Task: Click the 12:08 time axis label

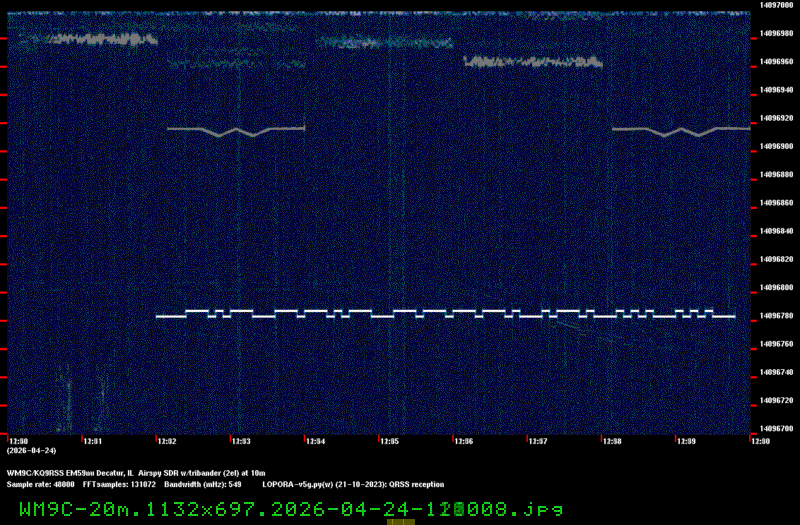Action: (611, 440)
